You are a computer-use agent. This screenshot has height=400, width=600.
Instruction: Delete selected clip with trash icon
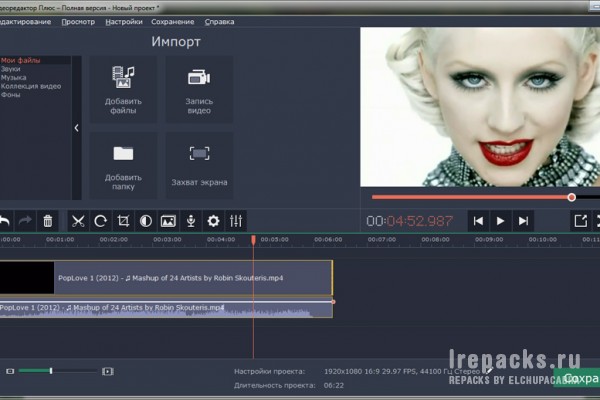pyautogui.click(x=48, y=221)
